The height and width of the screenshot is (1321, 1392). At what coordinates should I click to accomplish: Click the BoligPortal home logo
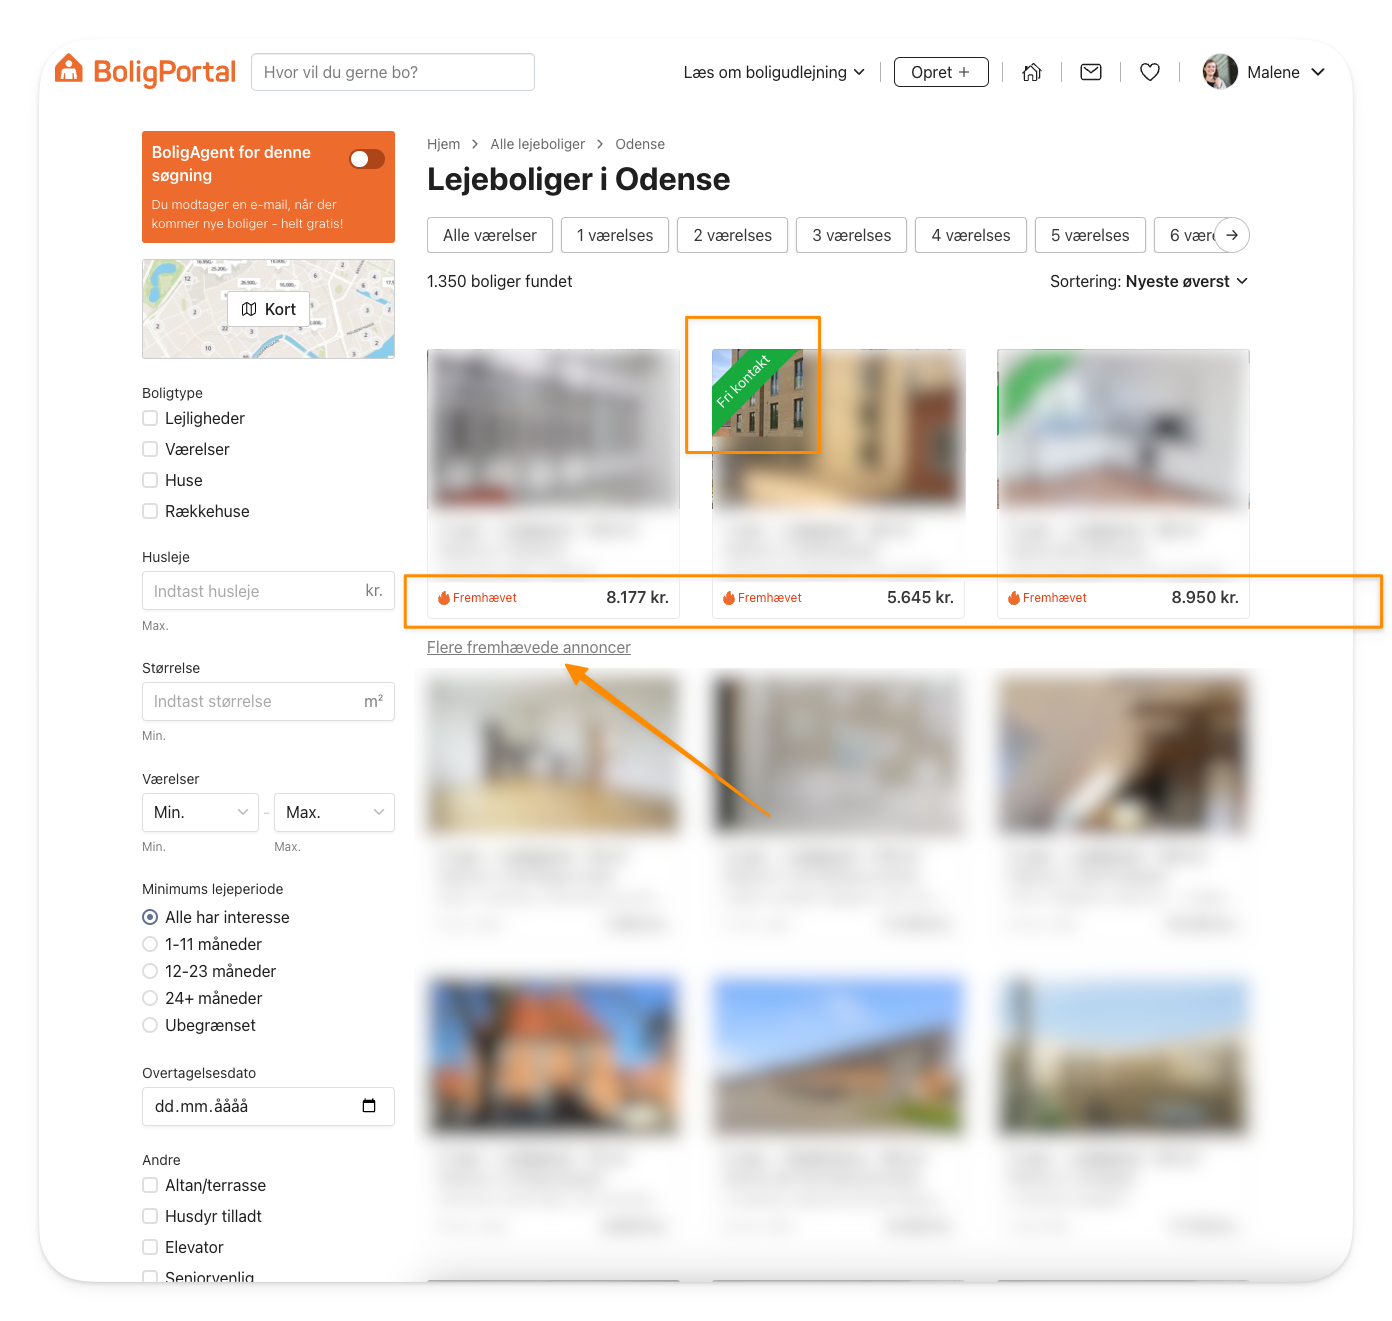pos(146,72)
